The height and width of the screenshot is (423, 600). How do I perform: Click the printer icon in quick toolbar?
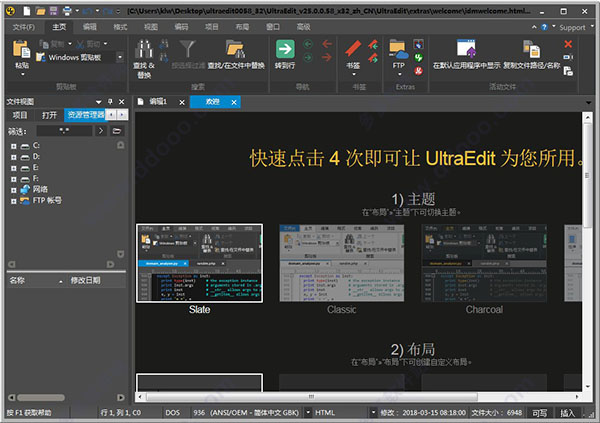point(67,11)
